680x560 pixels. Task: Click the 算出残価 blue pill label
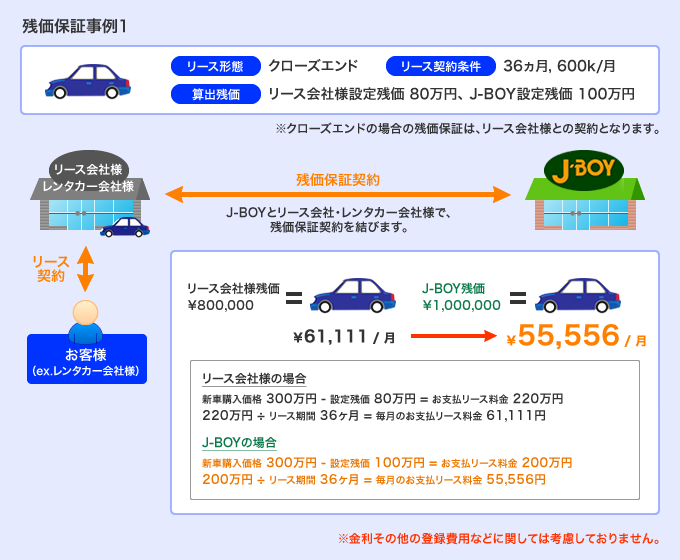(216, 94)
